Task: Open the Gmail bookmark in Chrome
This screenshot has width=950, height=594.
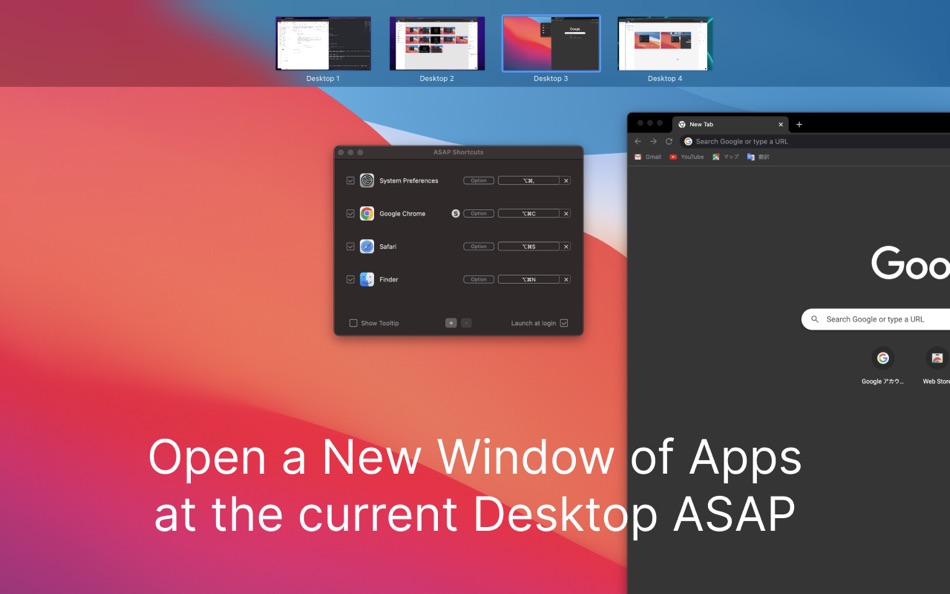Action: pyautogui.click(x=648, y=157)
